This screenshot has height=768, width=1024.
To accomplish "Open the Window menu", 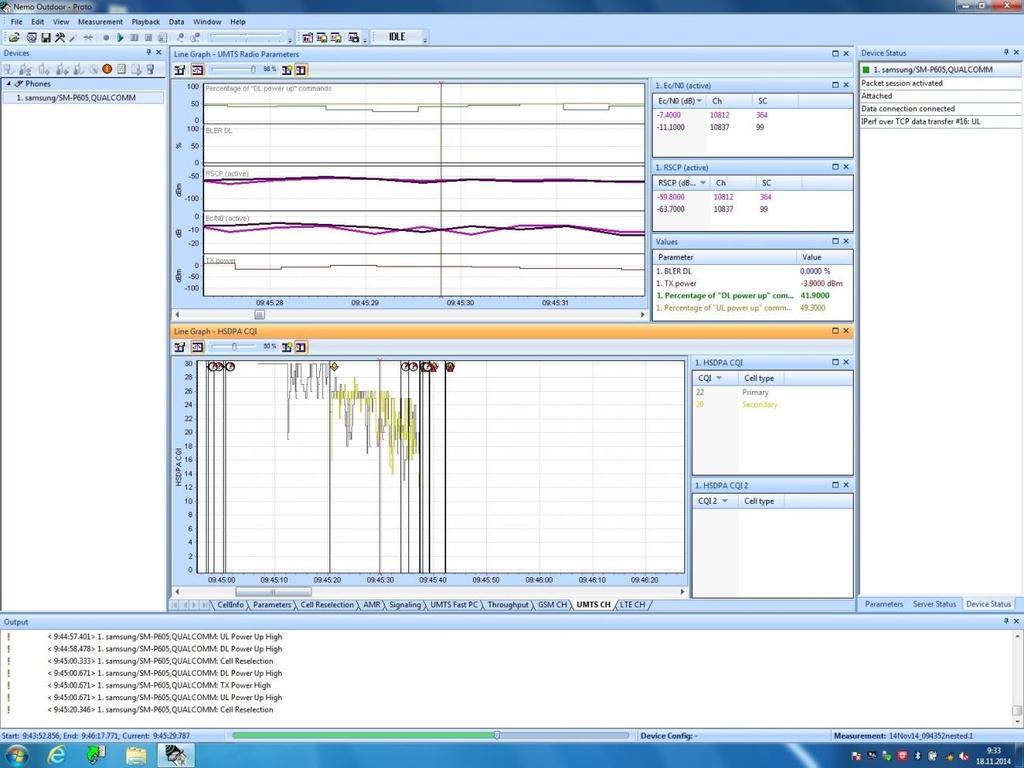I will 207,22.
